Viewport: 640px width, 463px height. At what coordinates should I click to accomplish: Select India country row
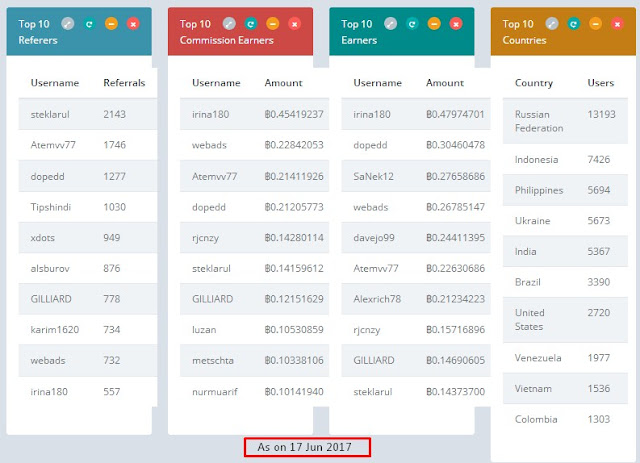point(565,252)
